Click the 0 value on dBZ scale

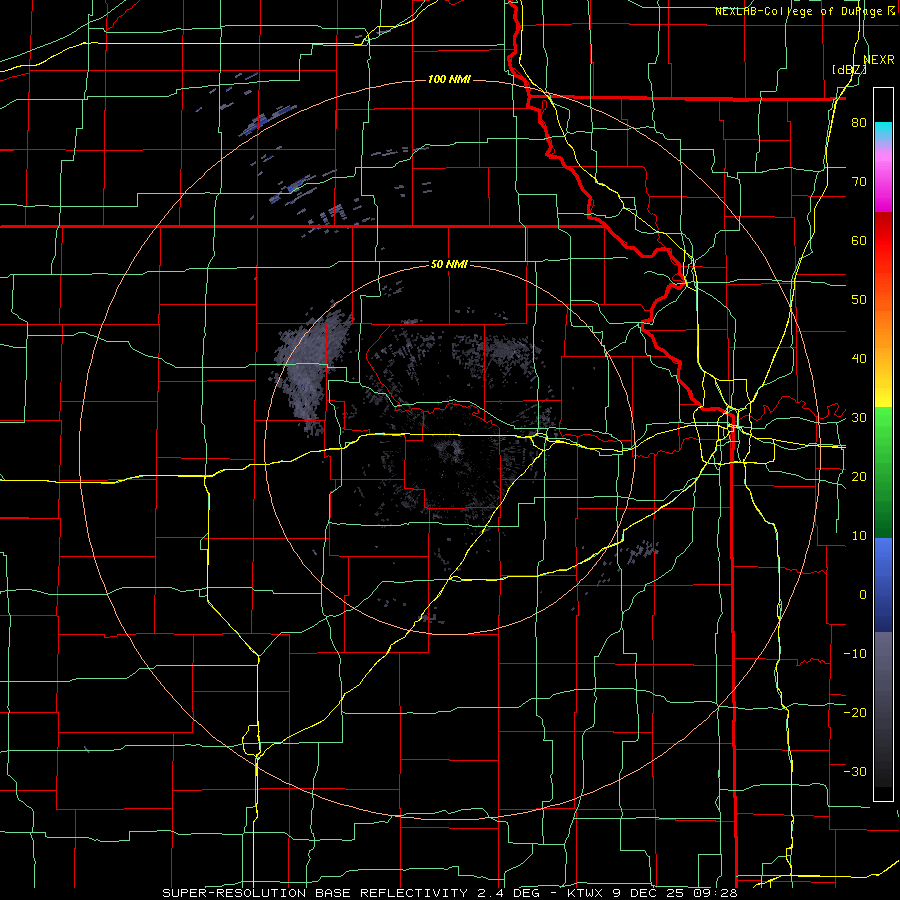[x=863, y=595]
